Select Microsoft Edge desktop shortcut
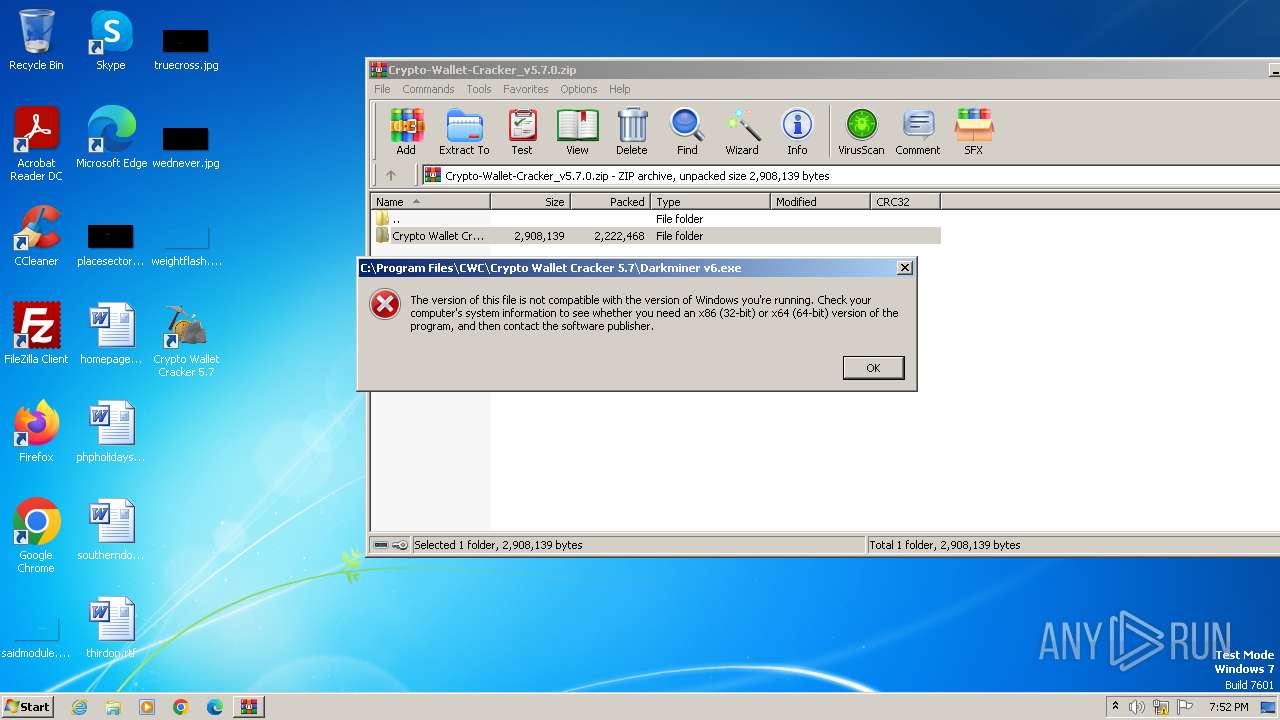This screenshot has height=720, width=1280. tap(111, 138)
